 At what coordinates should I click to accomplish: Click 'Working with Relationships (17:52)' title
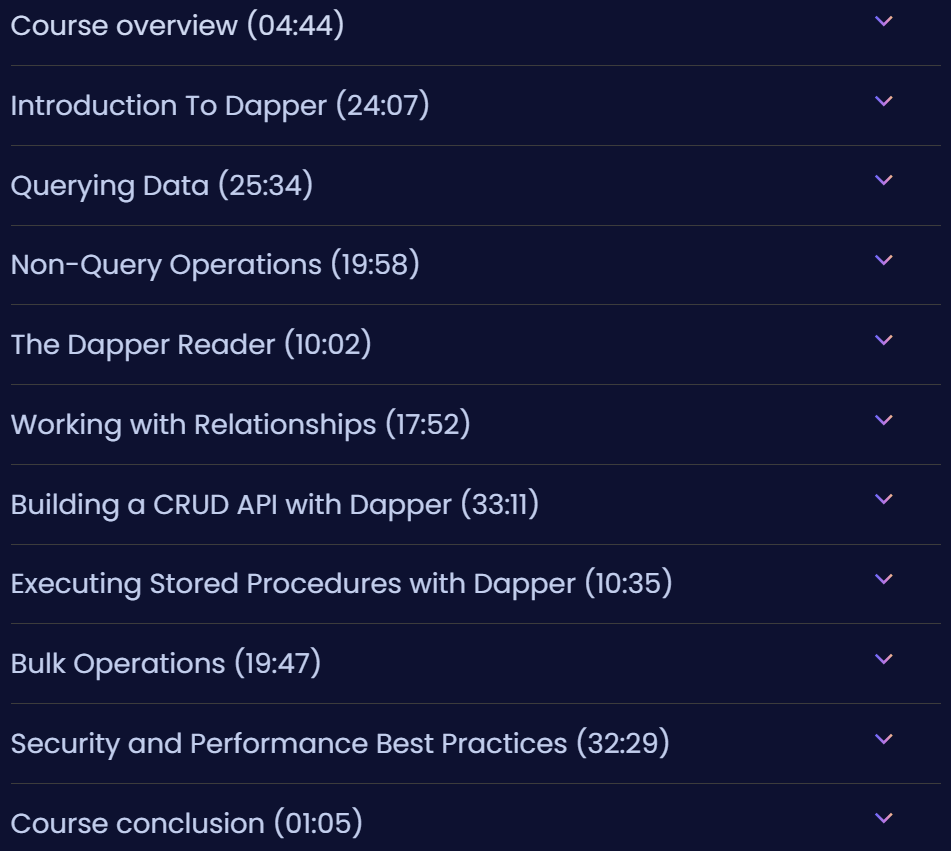(x=241, y=424)
